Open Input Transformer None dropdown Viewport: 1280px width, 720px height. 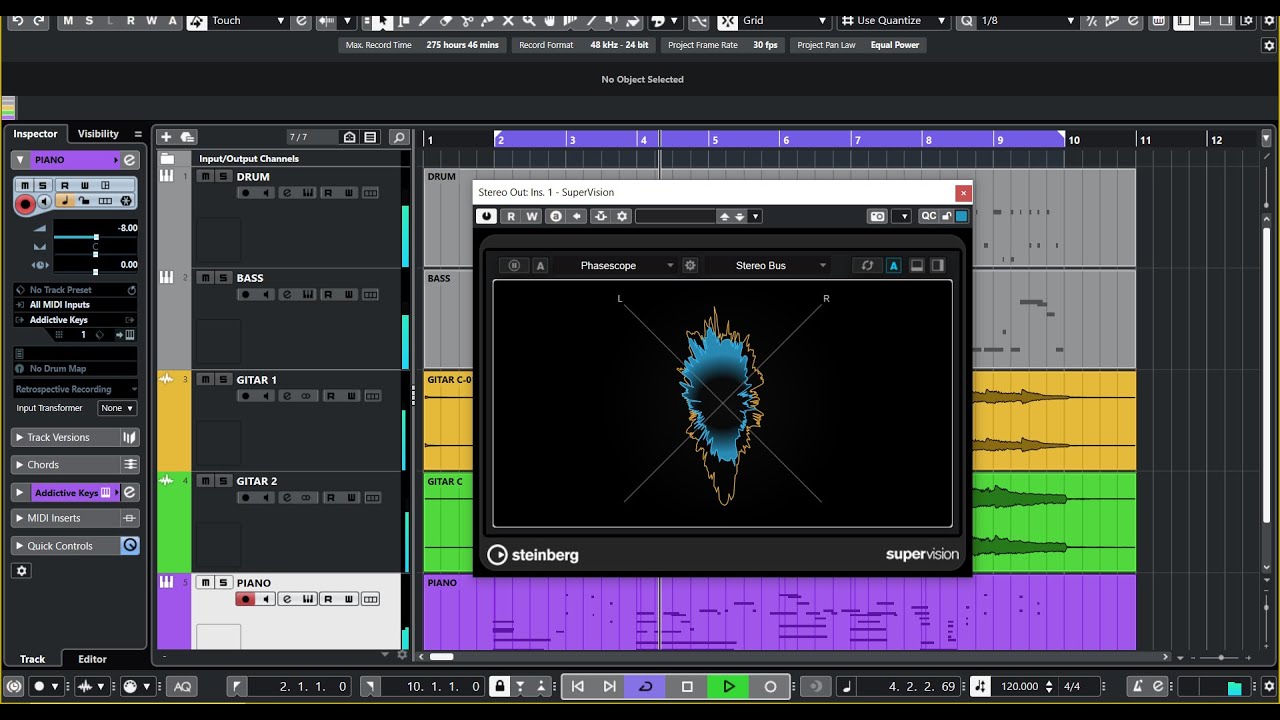(117, 408)
